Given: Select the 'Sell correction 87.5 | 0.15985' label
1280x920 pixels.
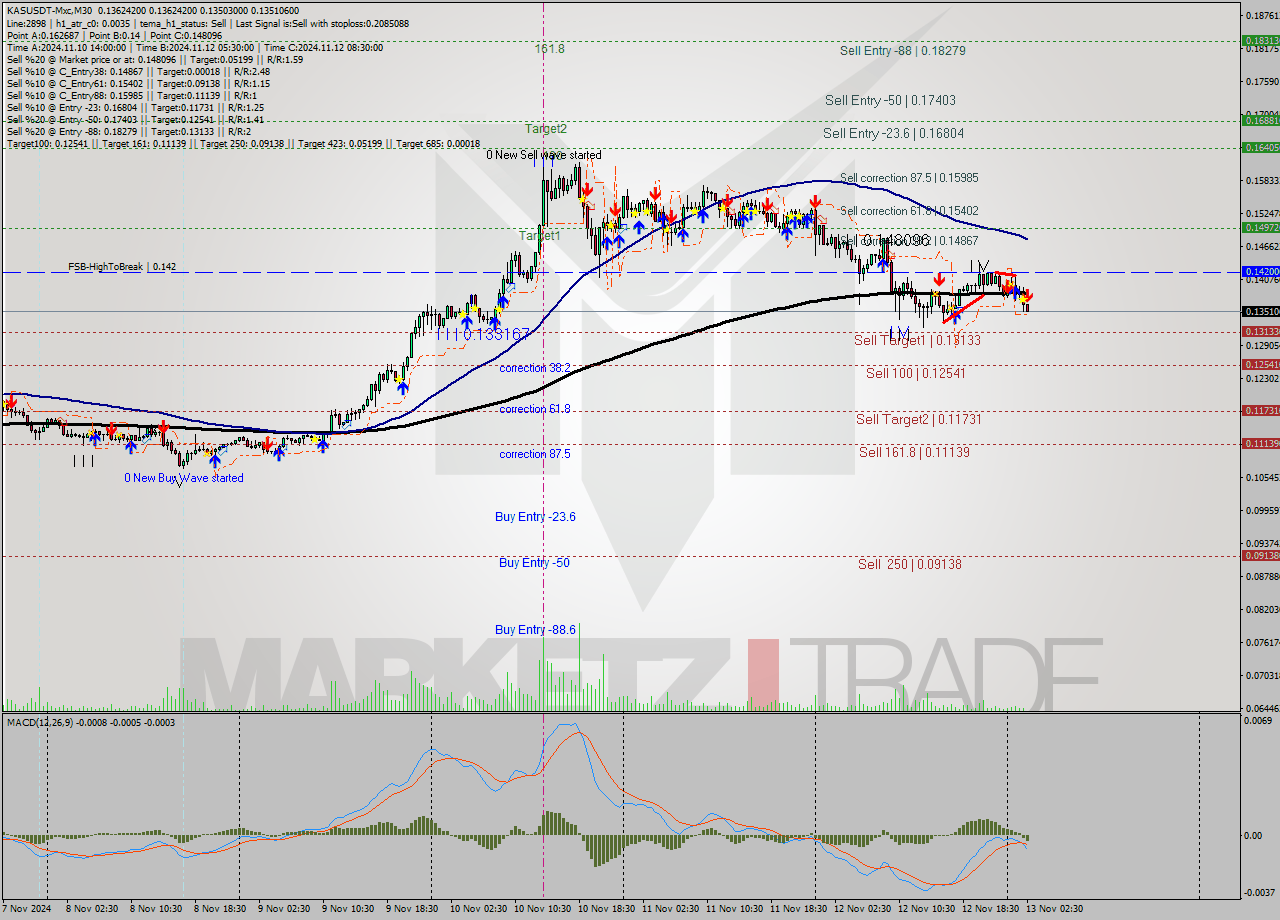Looking at the screenshot, I should pos(909,178).
